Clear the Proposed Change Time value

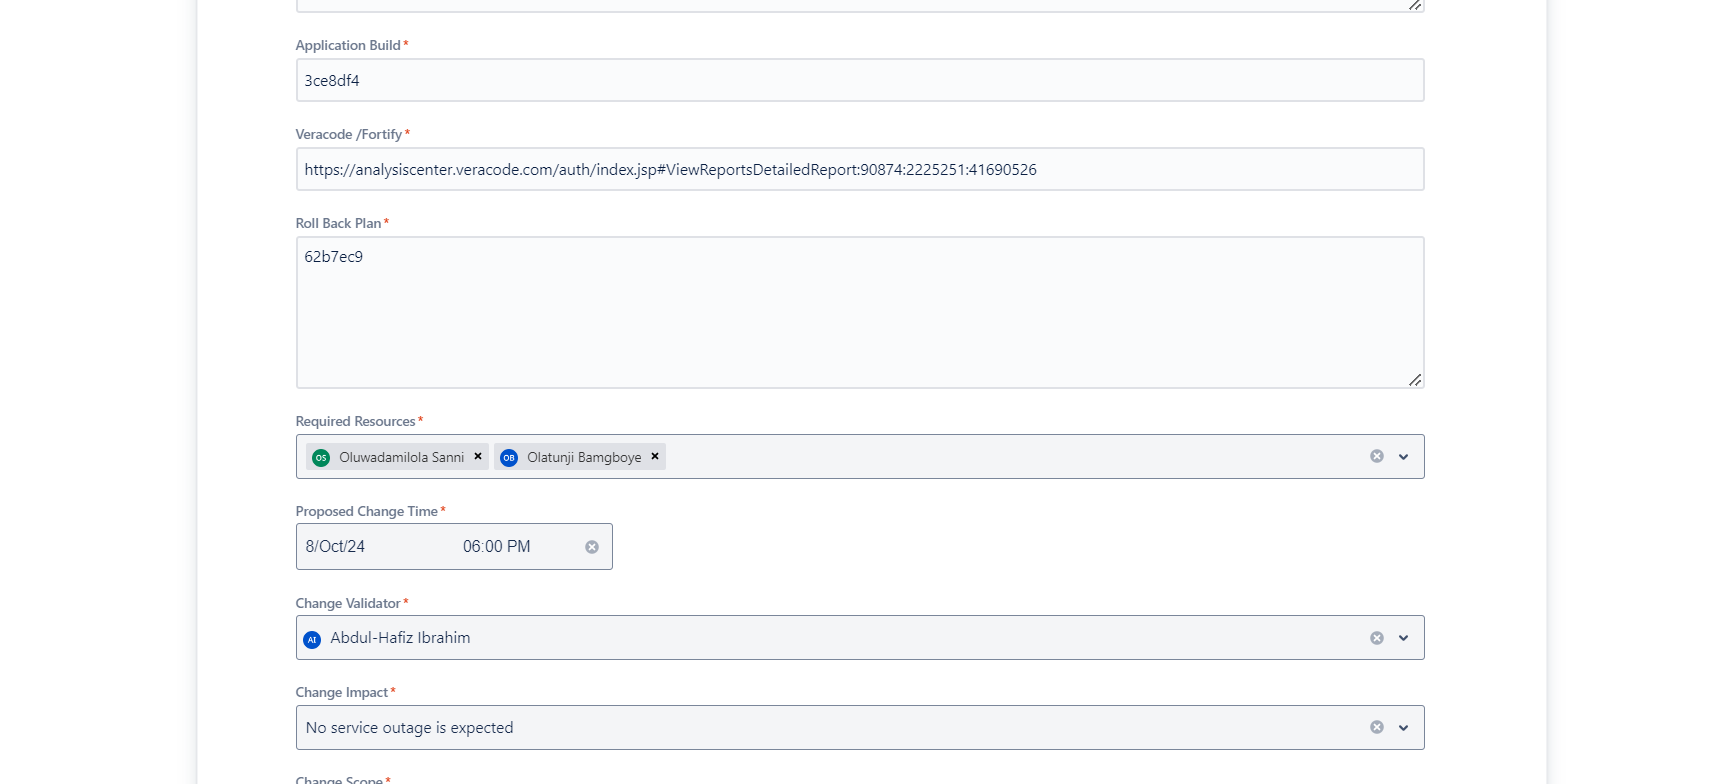click(592, 547)
